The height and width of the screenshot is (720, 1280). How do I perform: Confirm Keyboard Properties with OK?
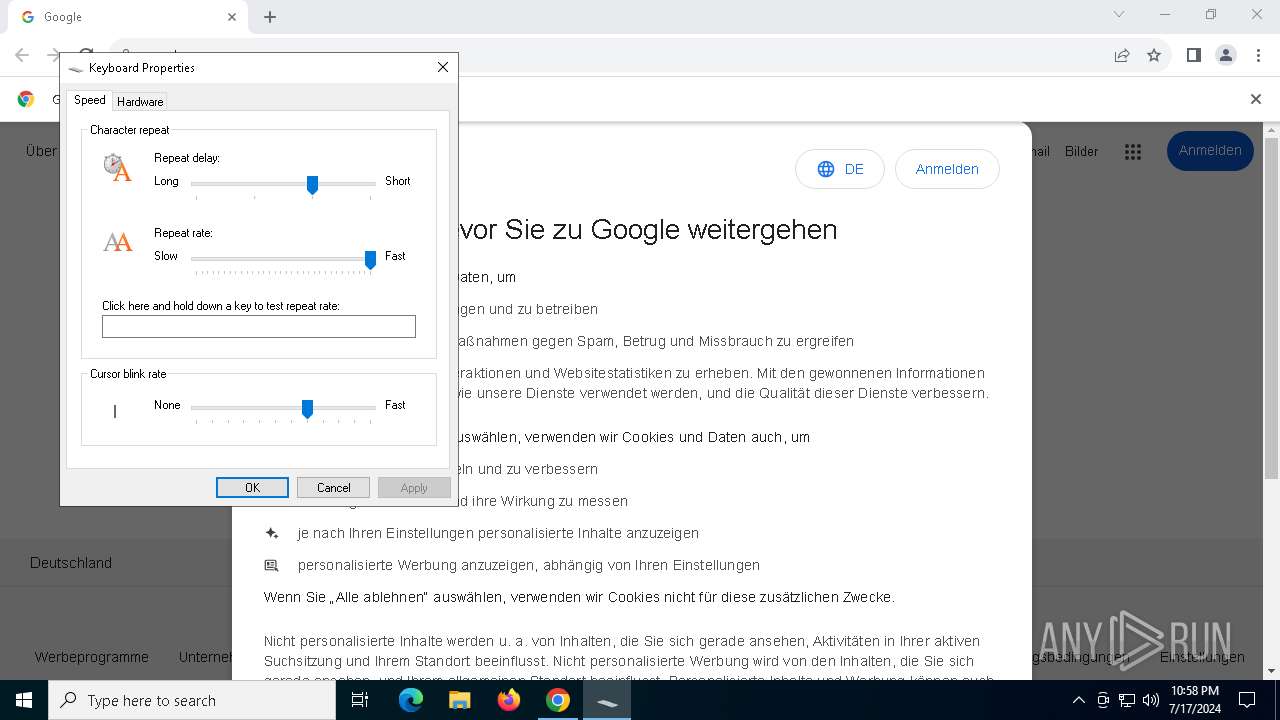pyautogui.click(x=252, y=488)
